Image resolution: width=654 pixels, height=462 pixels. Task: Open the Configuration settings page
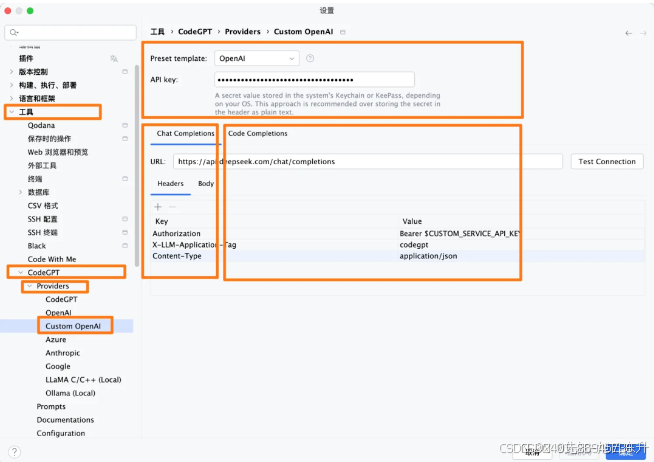60,433
